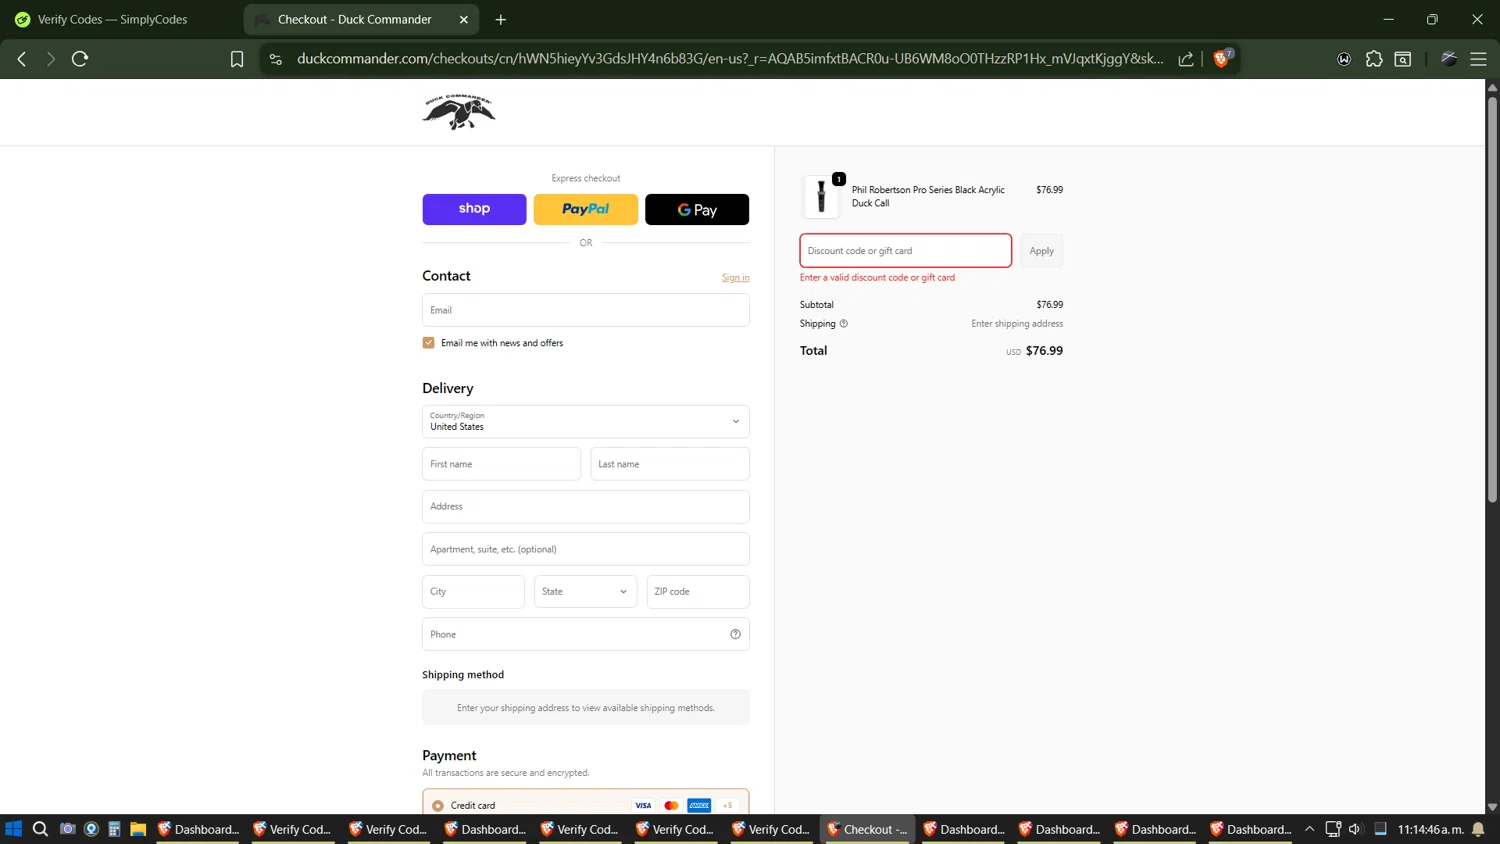This screenshot has width=1500, height=844.
Task: Choose PayPal express checkout
Action: click(x=585, y=209)
